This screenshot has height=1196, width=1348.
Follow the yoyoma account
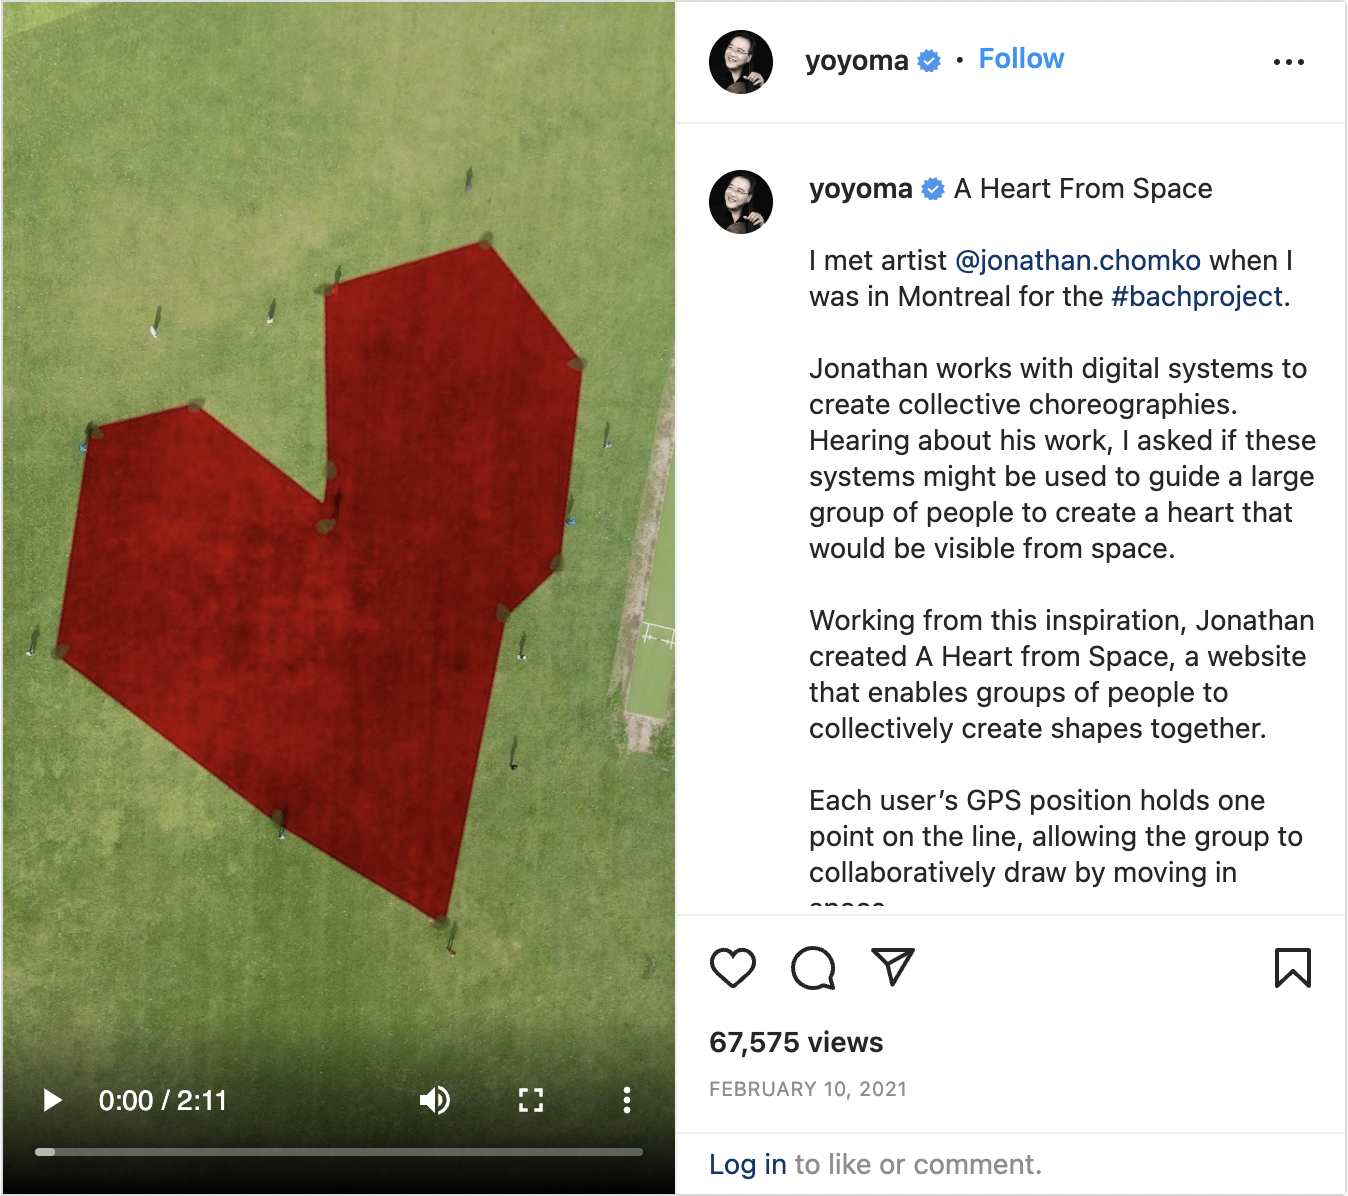[1021, 59]
